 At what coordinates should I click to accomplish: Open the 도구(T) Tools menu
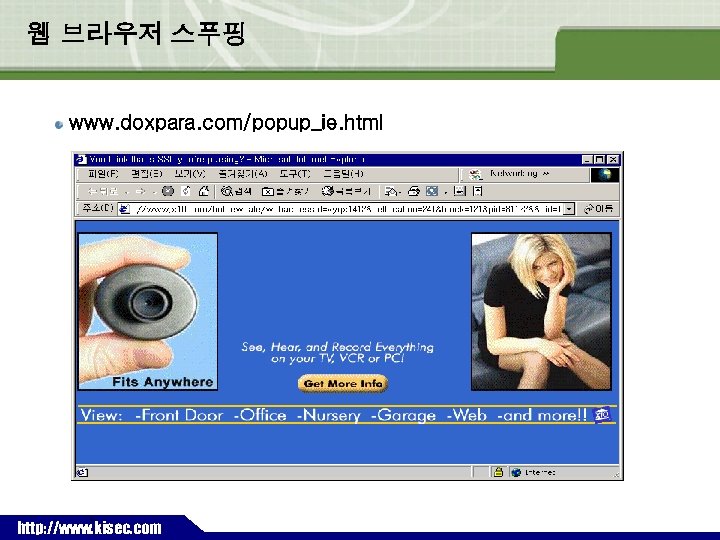(x=295, y=174)
